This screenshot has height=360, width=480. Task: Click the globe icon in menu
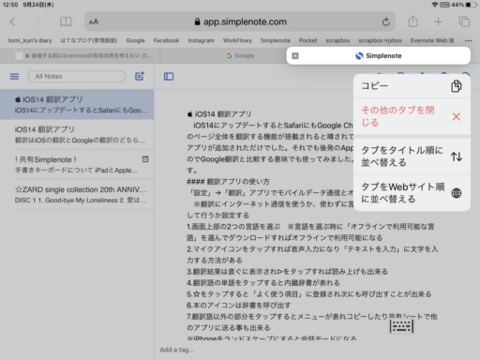tap(456, 193)
